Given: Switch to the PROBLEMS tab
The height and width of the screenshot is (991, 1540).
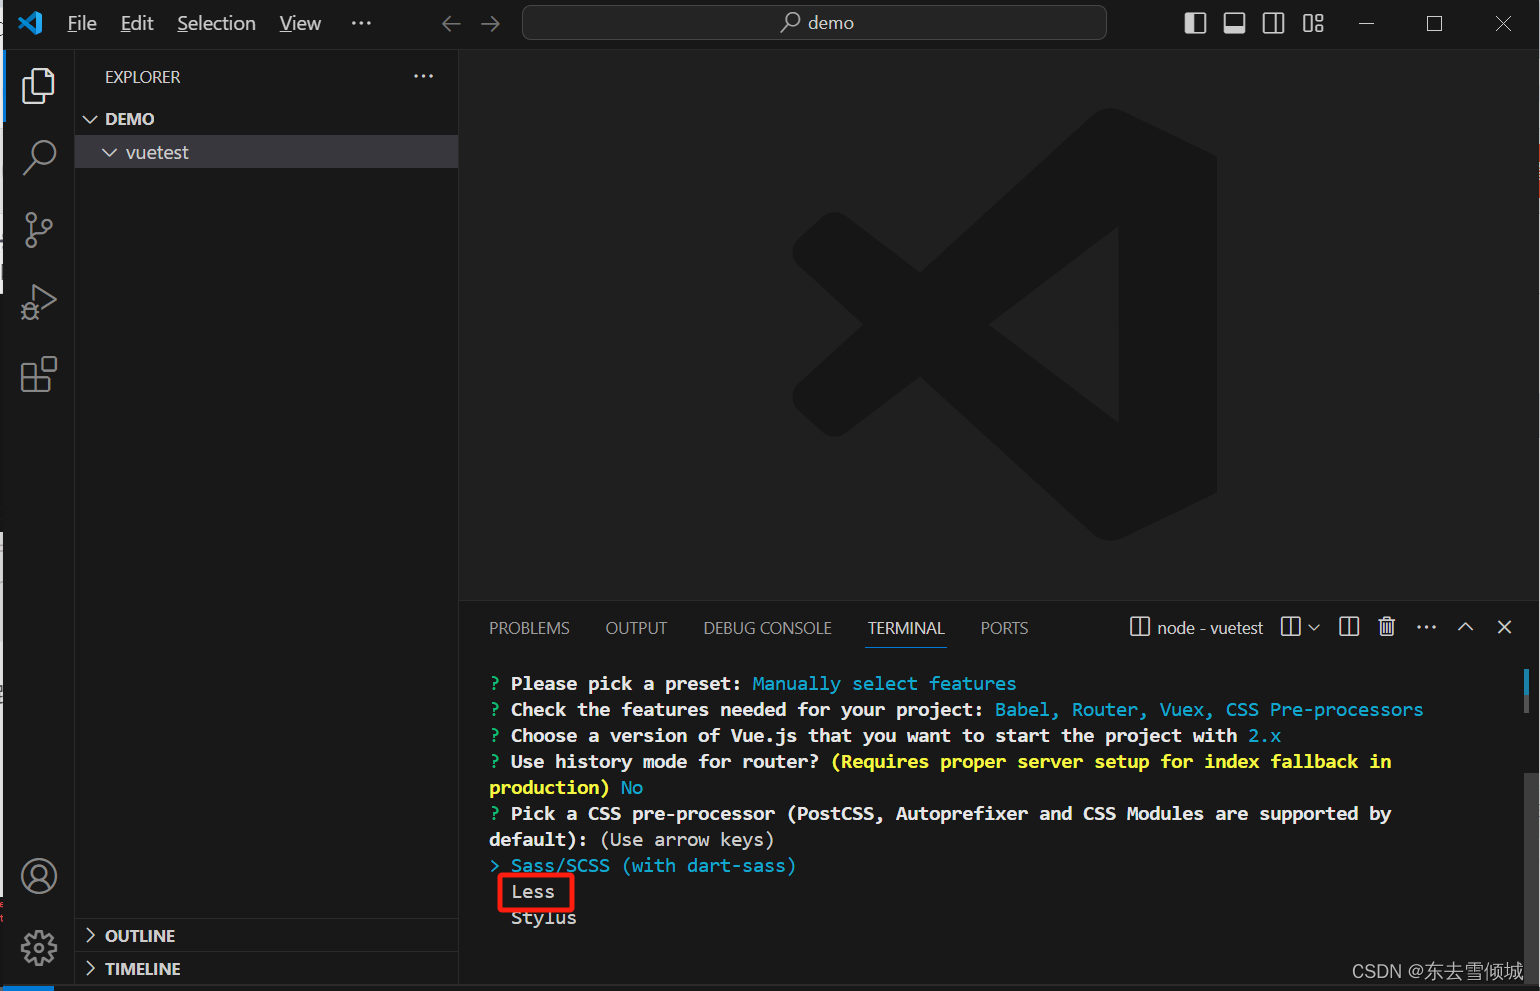Looking at the screenshot, I should coord(529,628).
